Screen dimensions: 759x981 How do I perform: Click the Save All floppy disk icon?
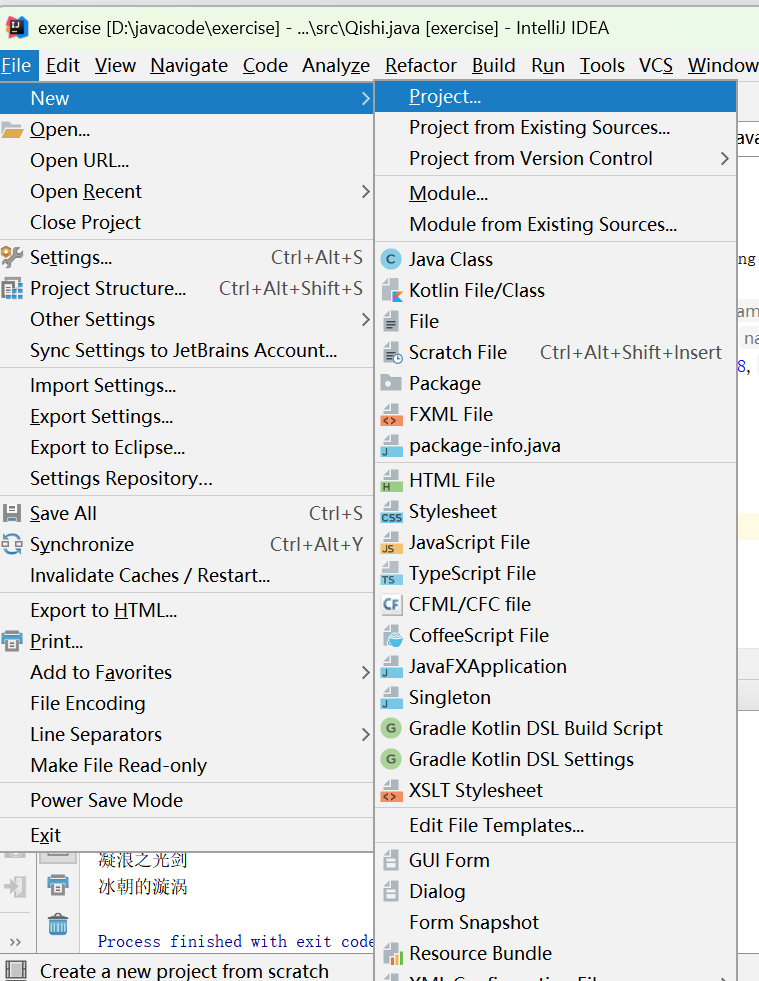coord(12,514)
